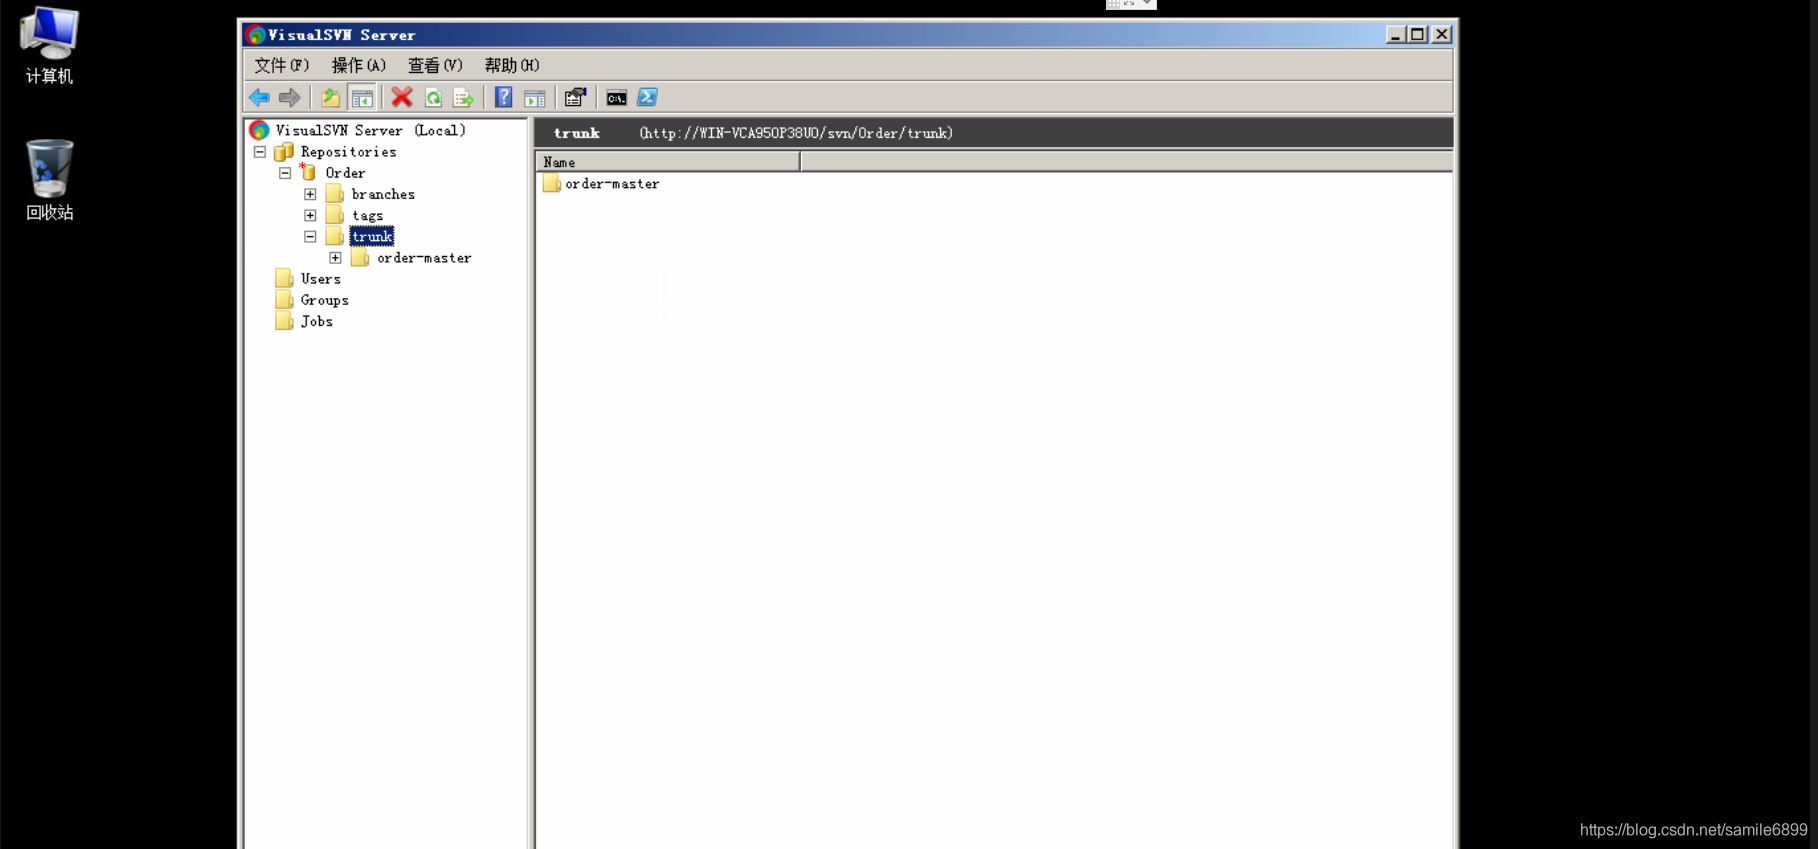Image resolution: width=1818 pixels, height=849 pixels.
Task: Expand the tags folder node
Action: point(310,215)
